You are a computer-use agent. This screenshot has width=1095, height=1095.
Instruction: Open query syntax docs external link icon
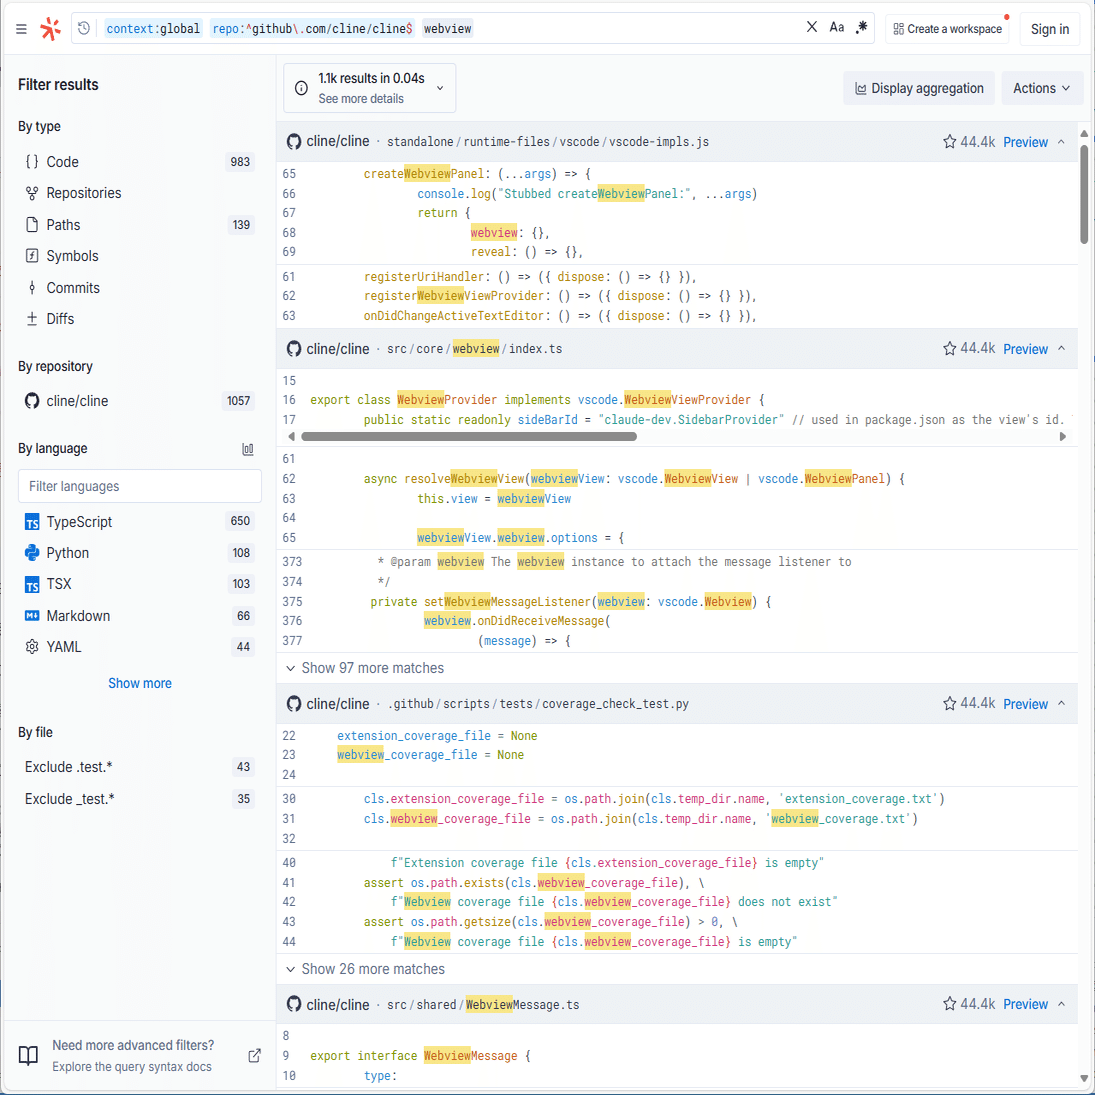(x=255, y=1056)
